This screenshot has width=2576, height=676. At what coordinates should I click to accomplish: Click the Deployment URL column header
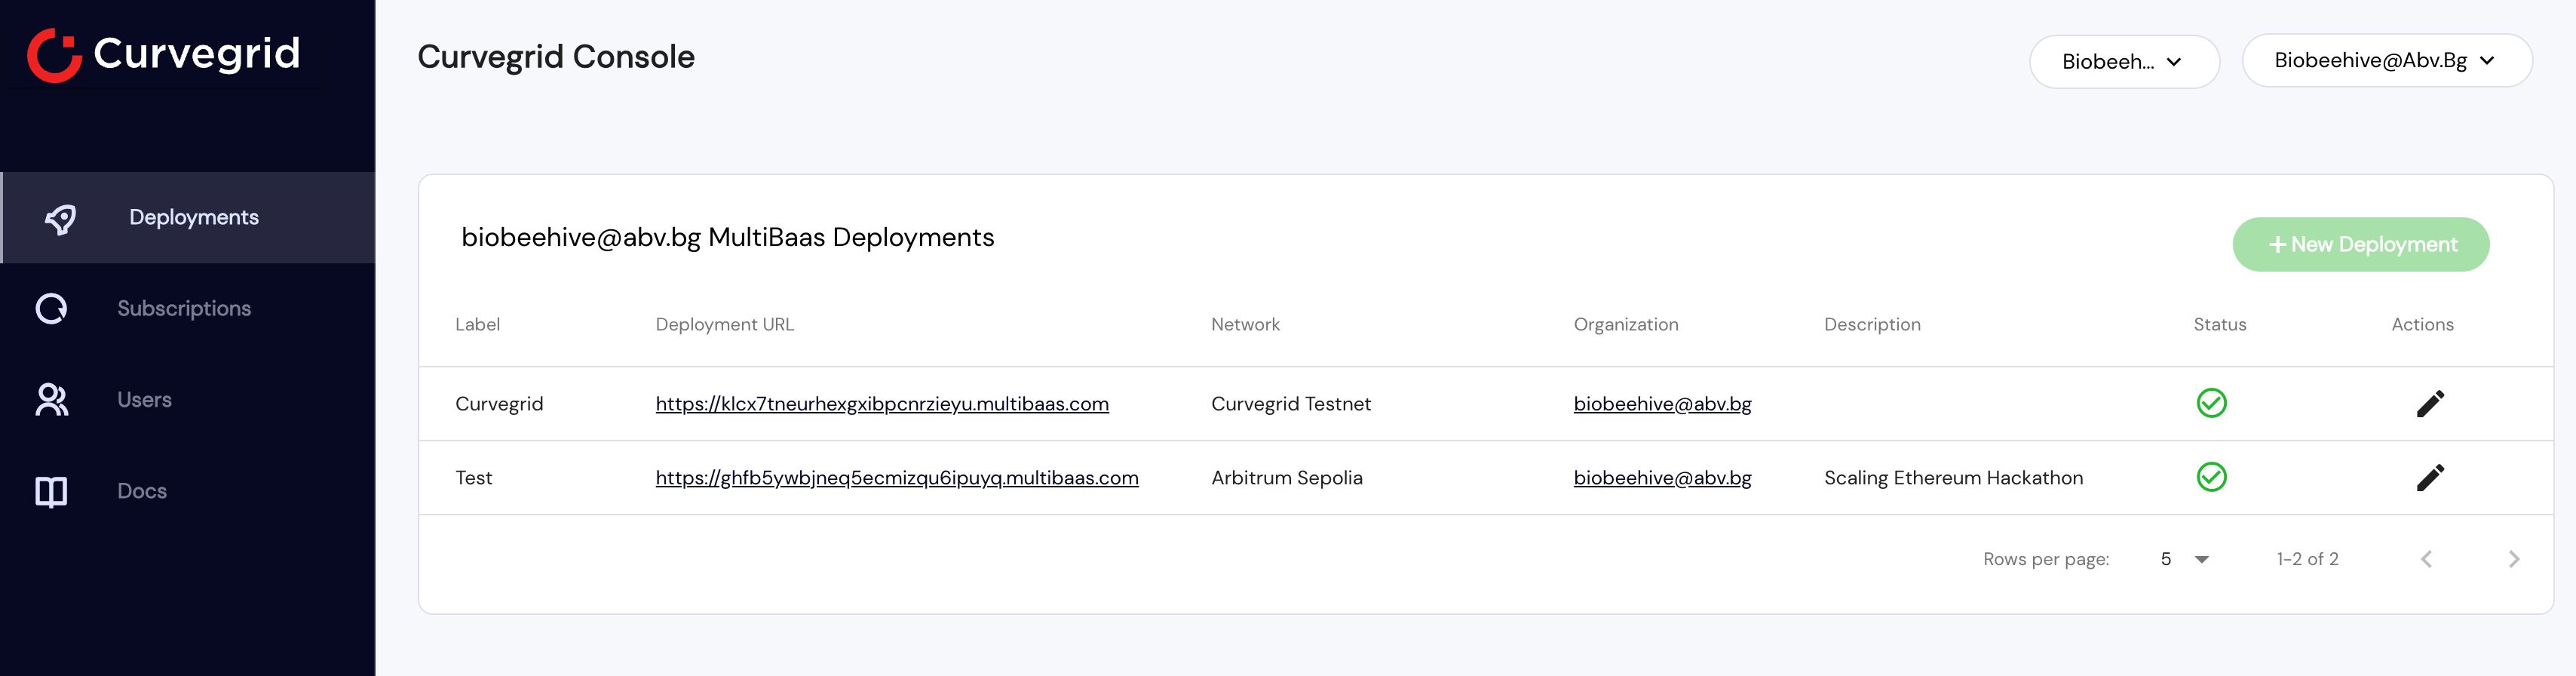(724, 325)
